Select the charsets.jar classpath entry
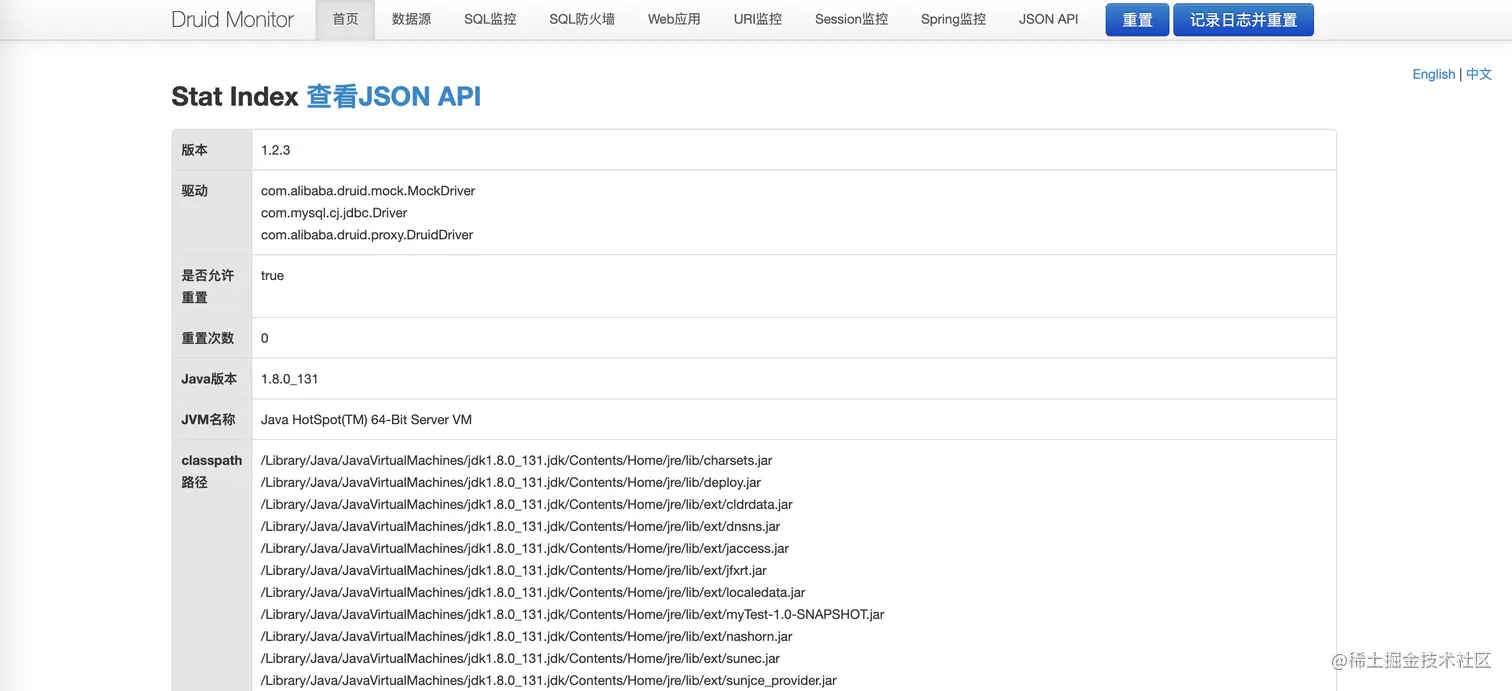Viewport: 1512px width, 691px height. point(516,461)
